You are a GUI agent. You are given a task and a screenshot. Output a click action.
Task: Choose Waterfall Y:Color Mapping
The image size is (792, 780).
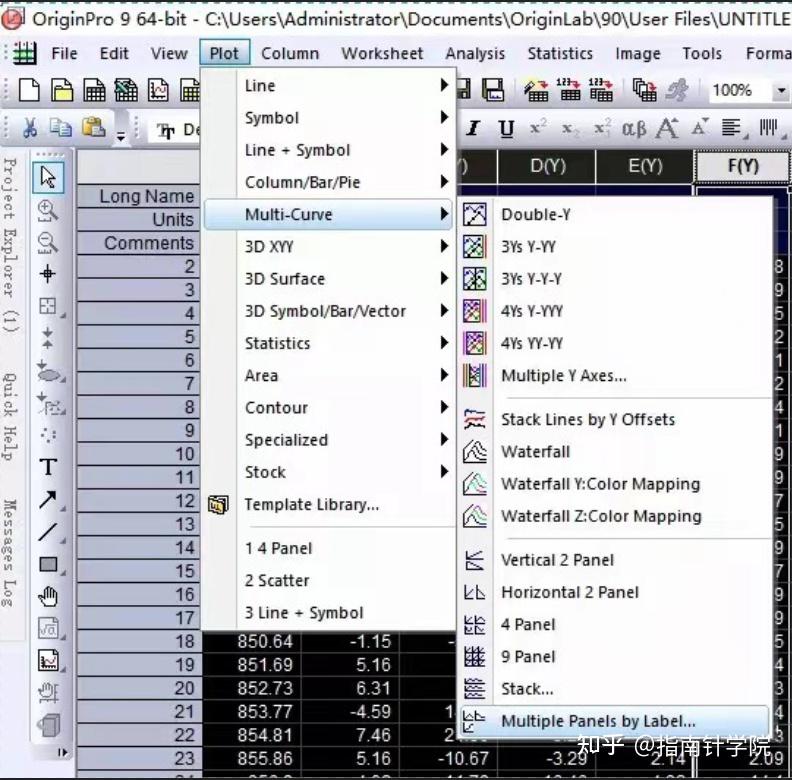click(615, 484)
